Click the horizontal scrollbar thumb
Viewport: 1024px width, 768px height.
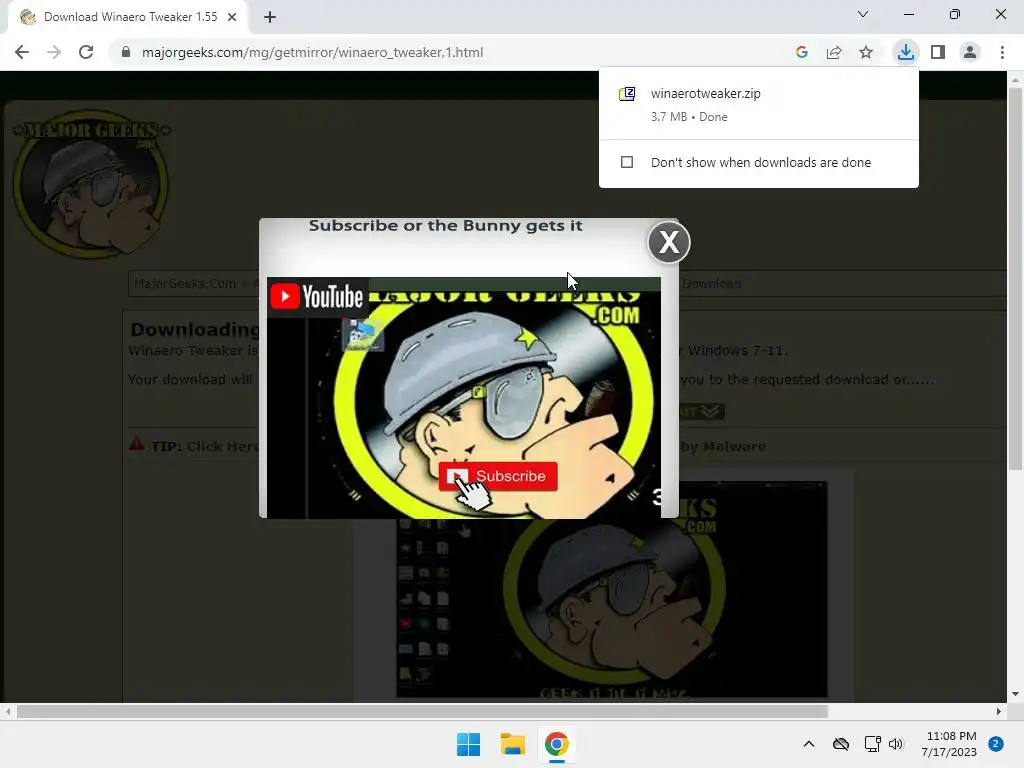tap(422, 711)
